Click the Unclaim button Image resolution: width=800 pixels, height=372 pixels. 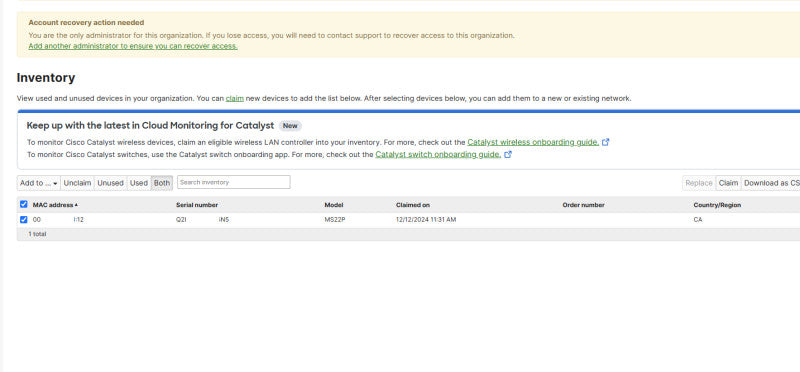point(78,183)
